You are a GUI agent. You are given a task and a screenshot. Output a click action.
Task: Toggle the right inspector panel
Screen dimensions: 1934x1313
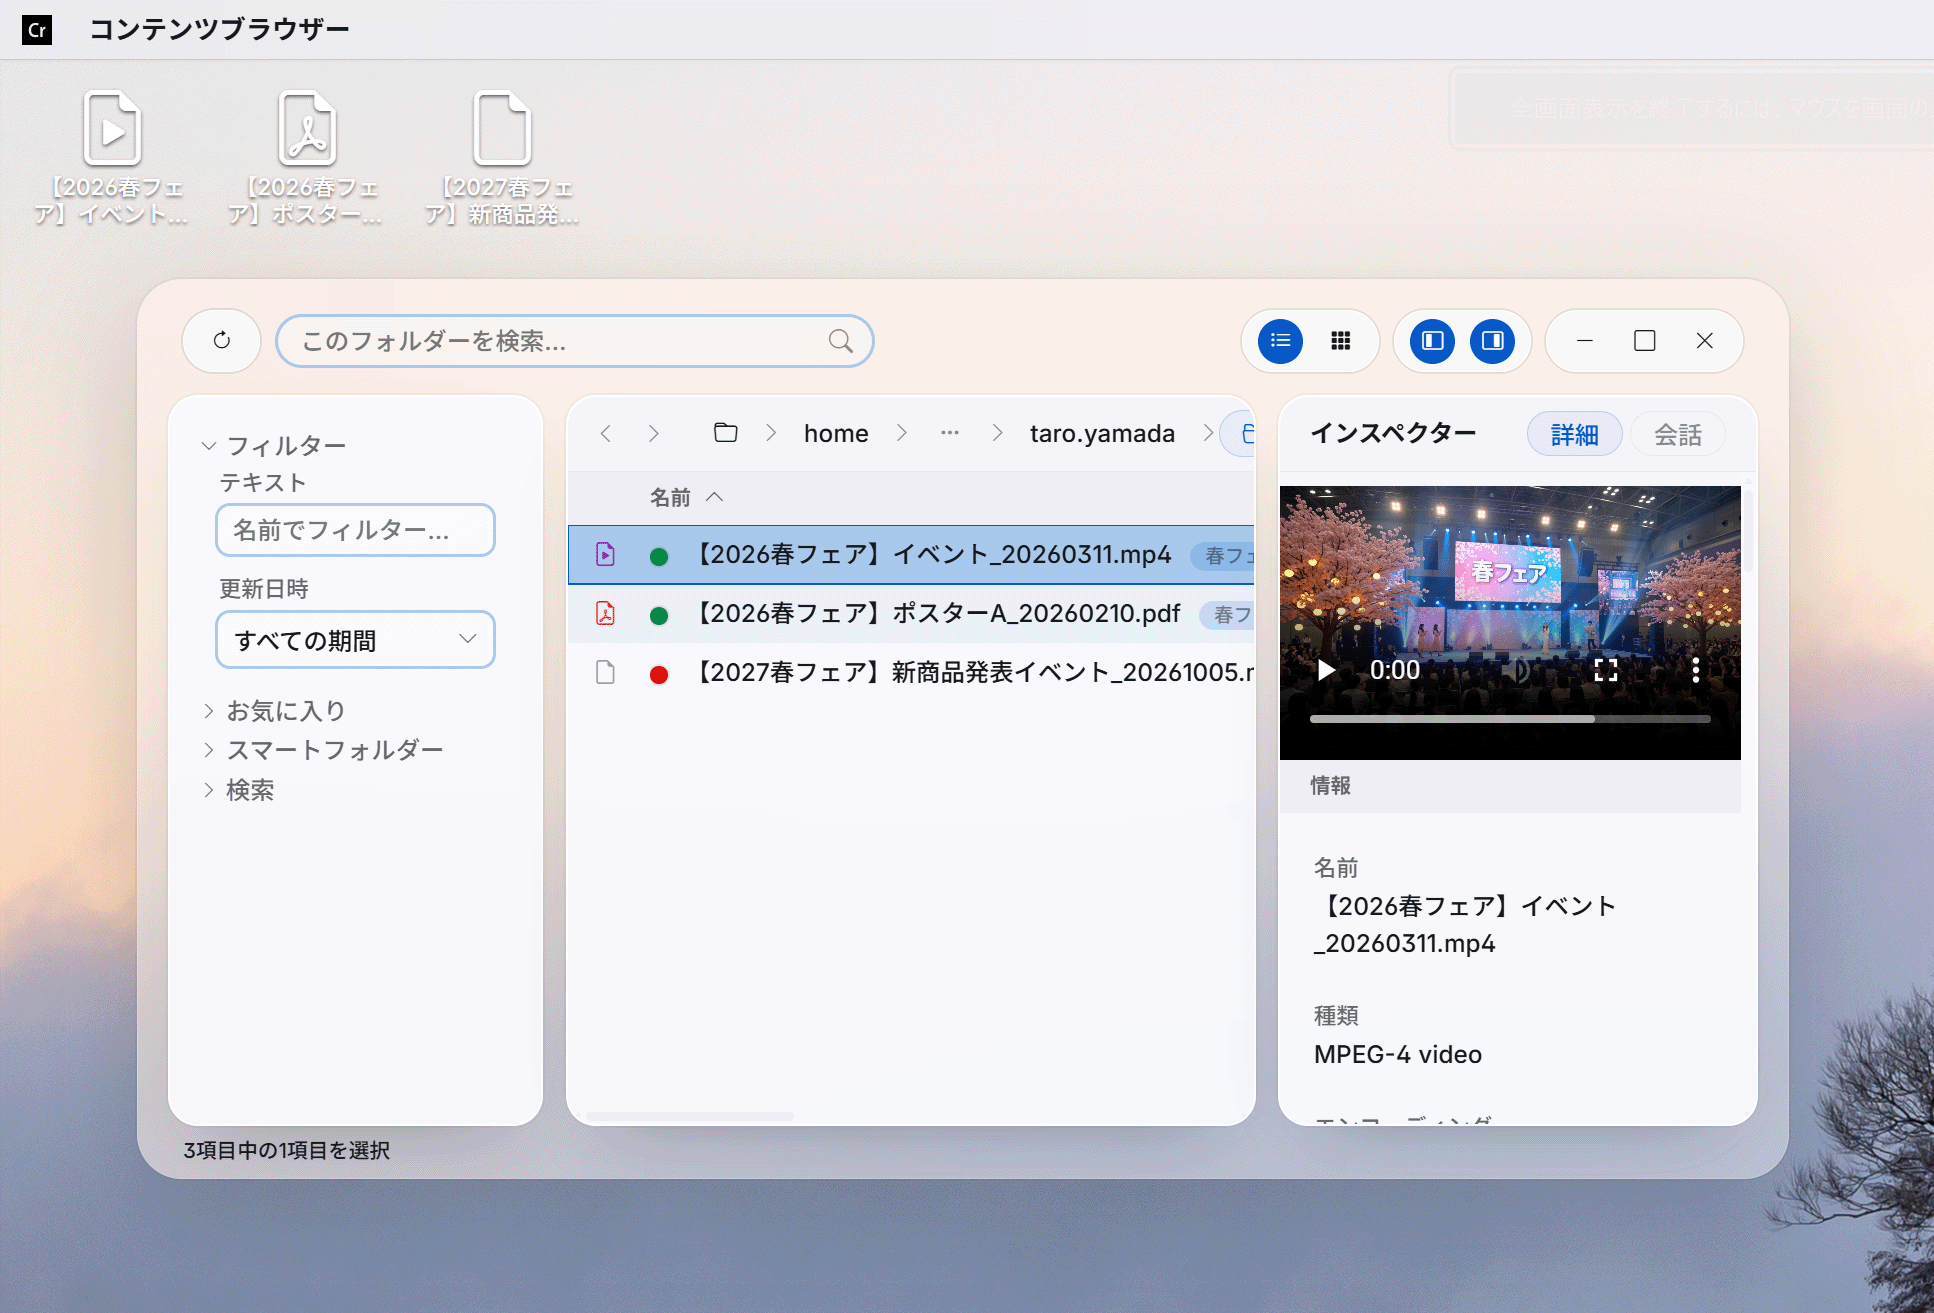click(x=1492, y=341)
